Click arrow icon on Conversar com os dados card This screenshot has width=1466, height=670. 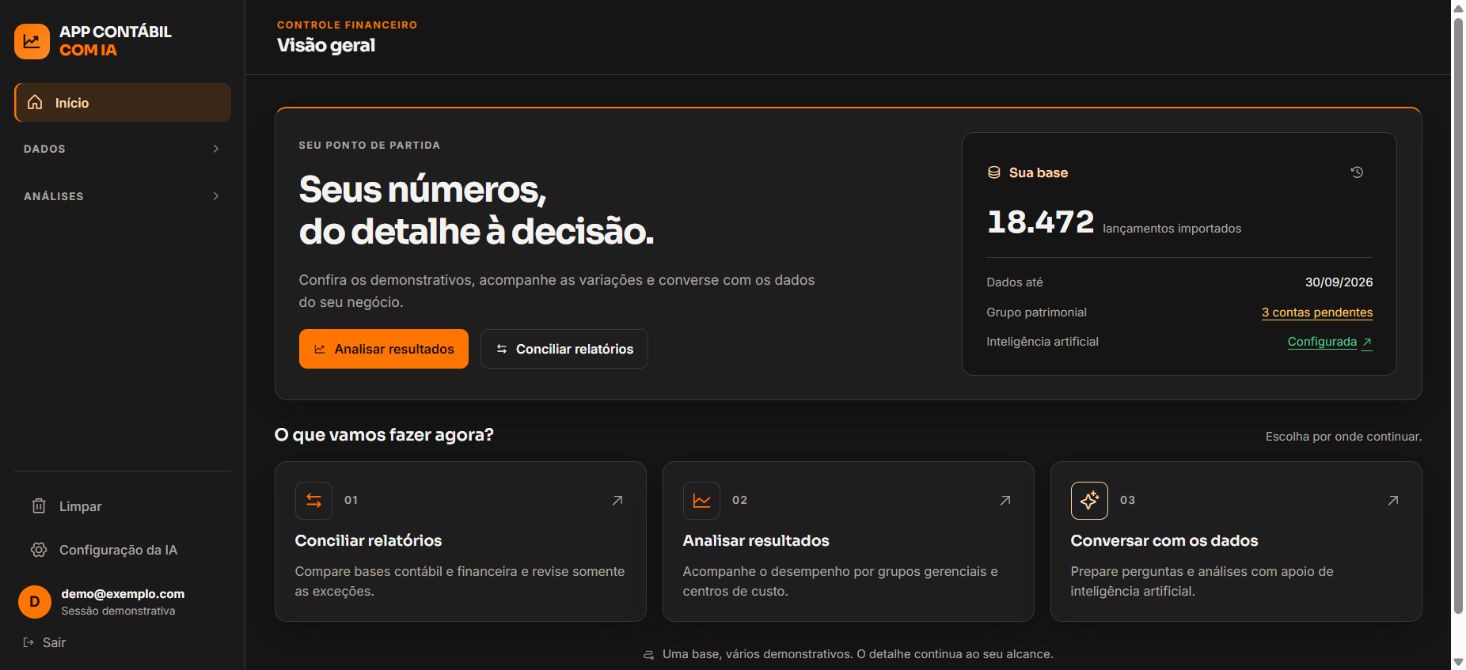1393,500
